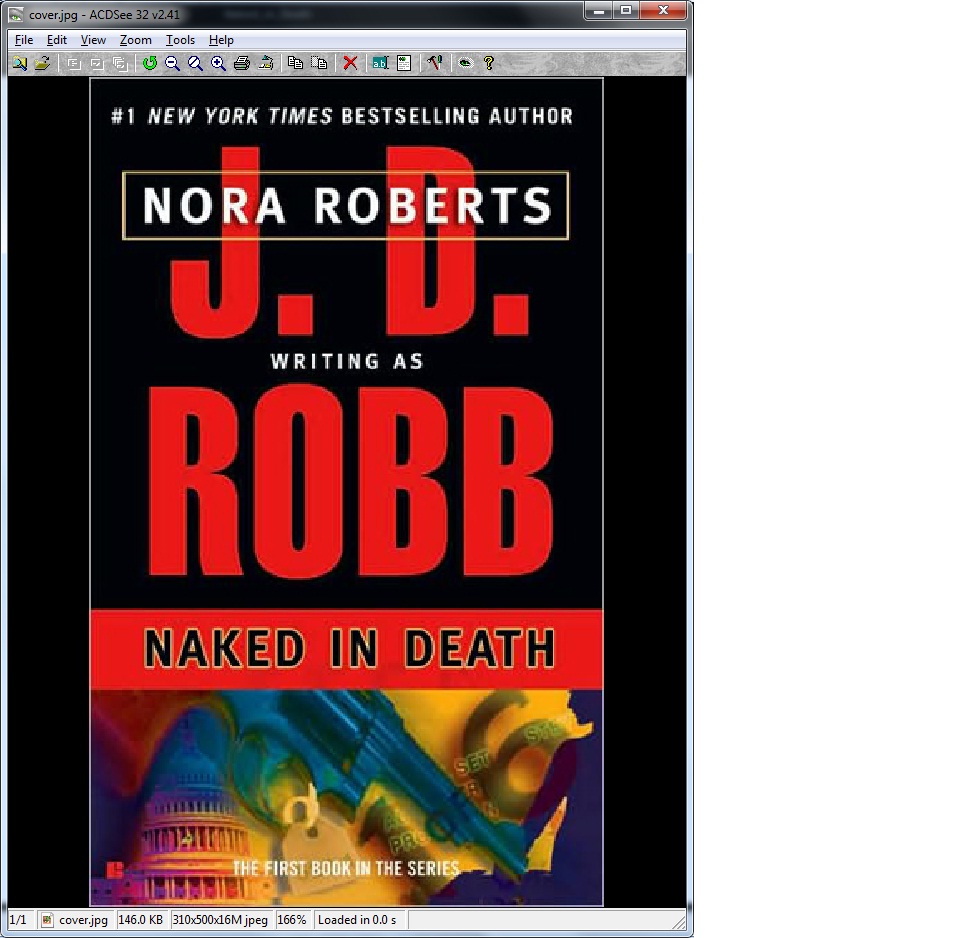Open the browser with the Browse icon

coord(20,63)
